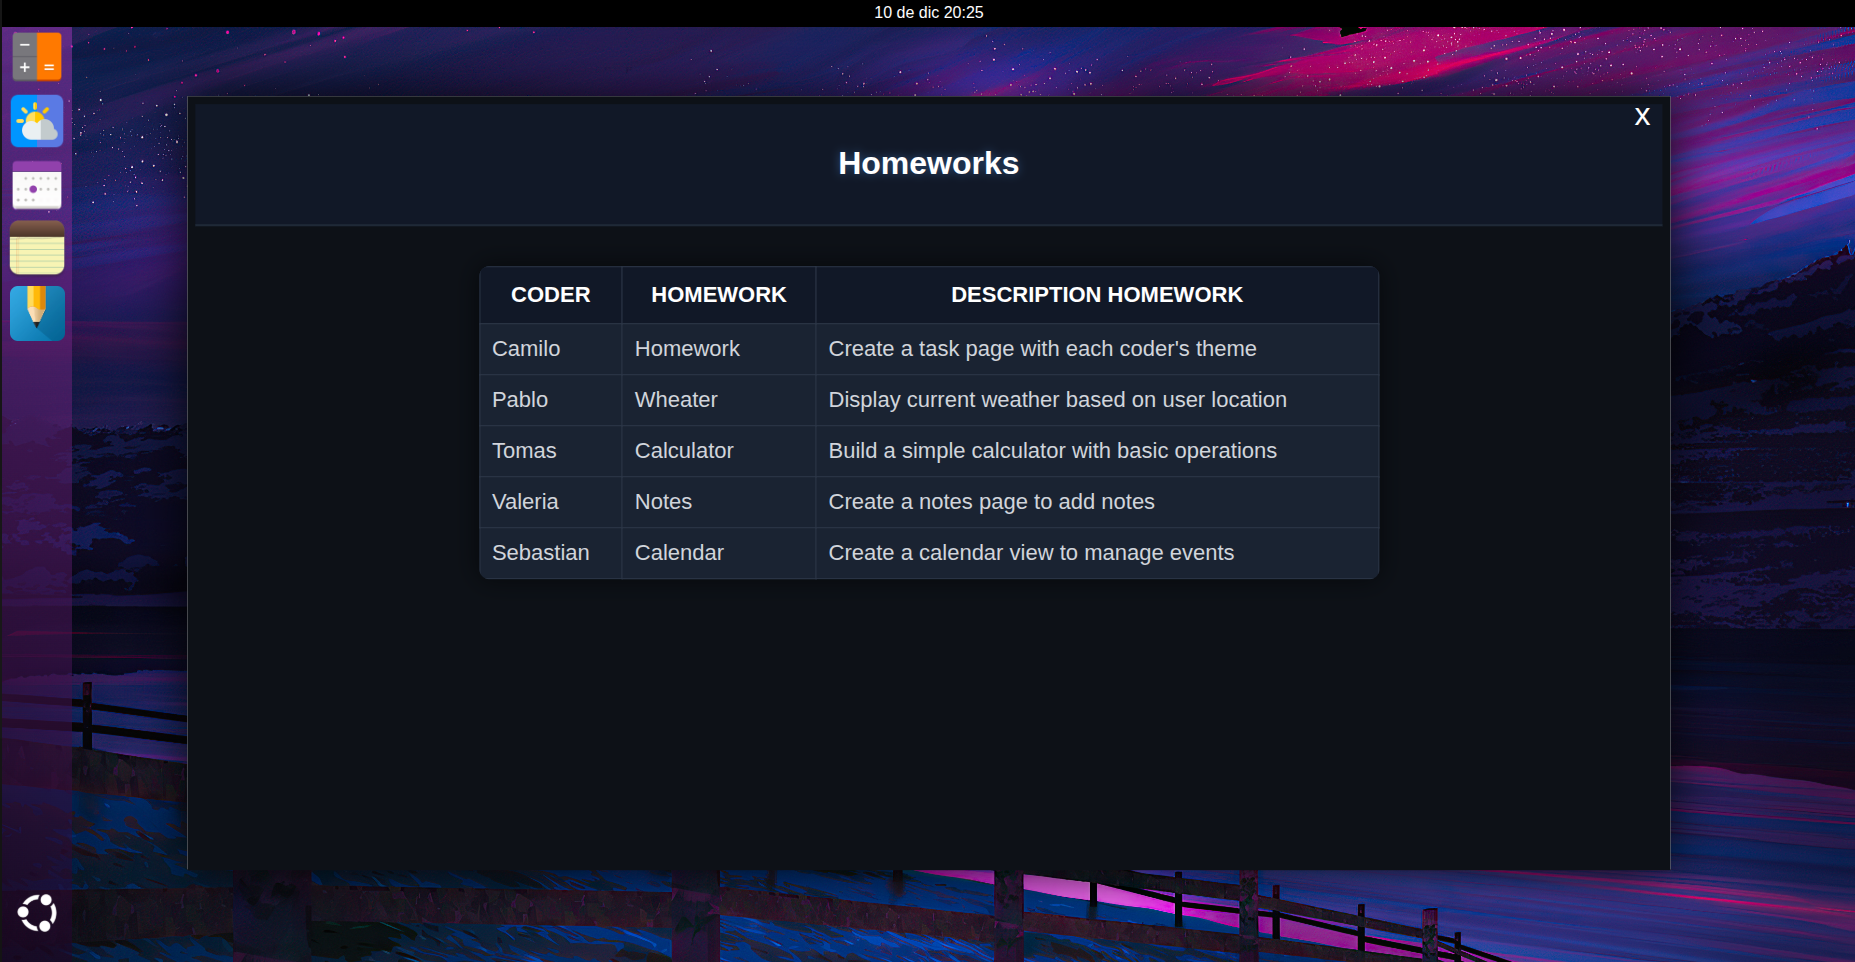1855x962 pixels.
Task: Click the Calculator homework cell in table
Action: tap(684, 451)
